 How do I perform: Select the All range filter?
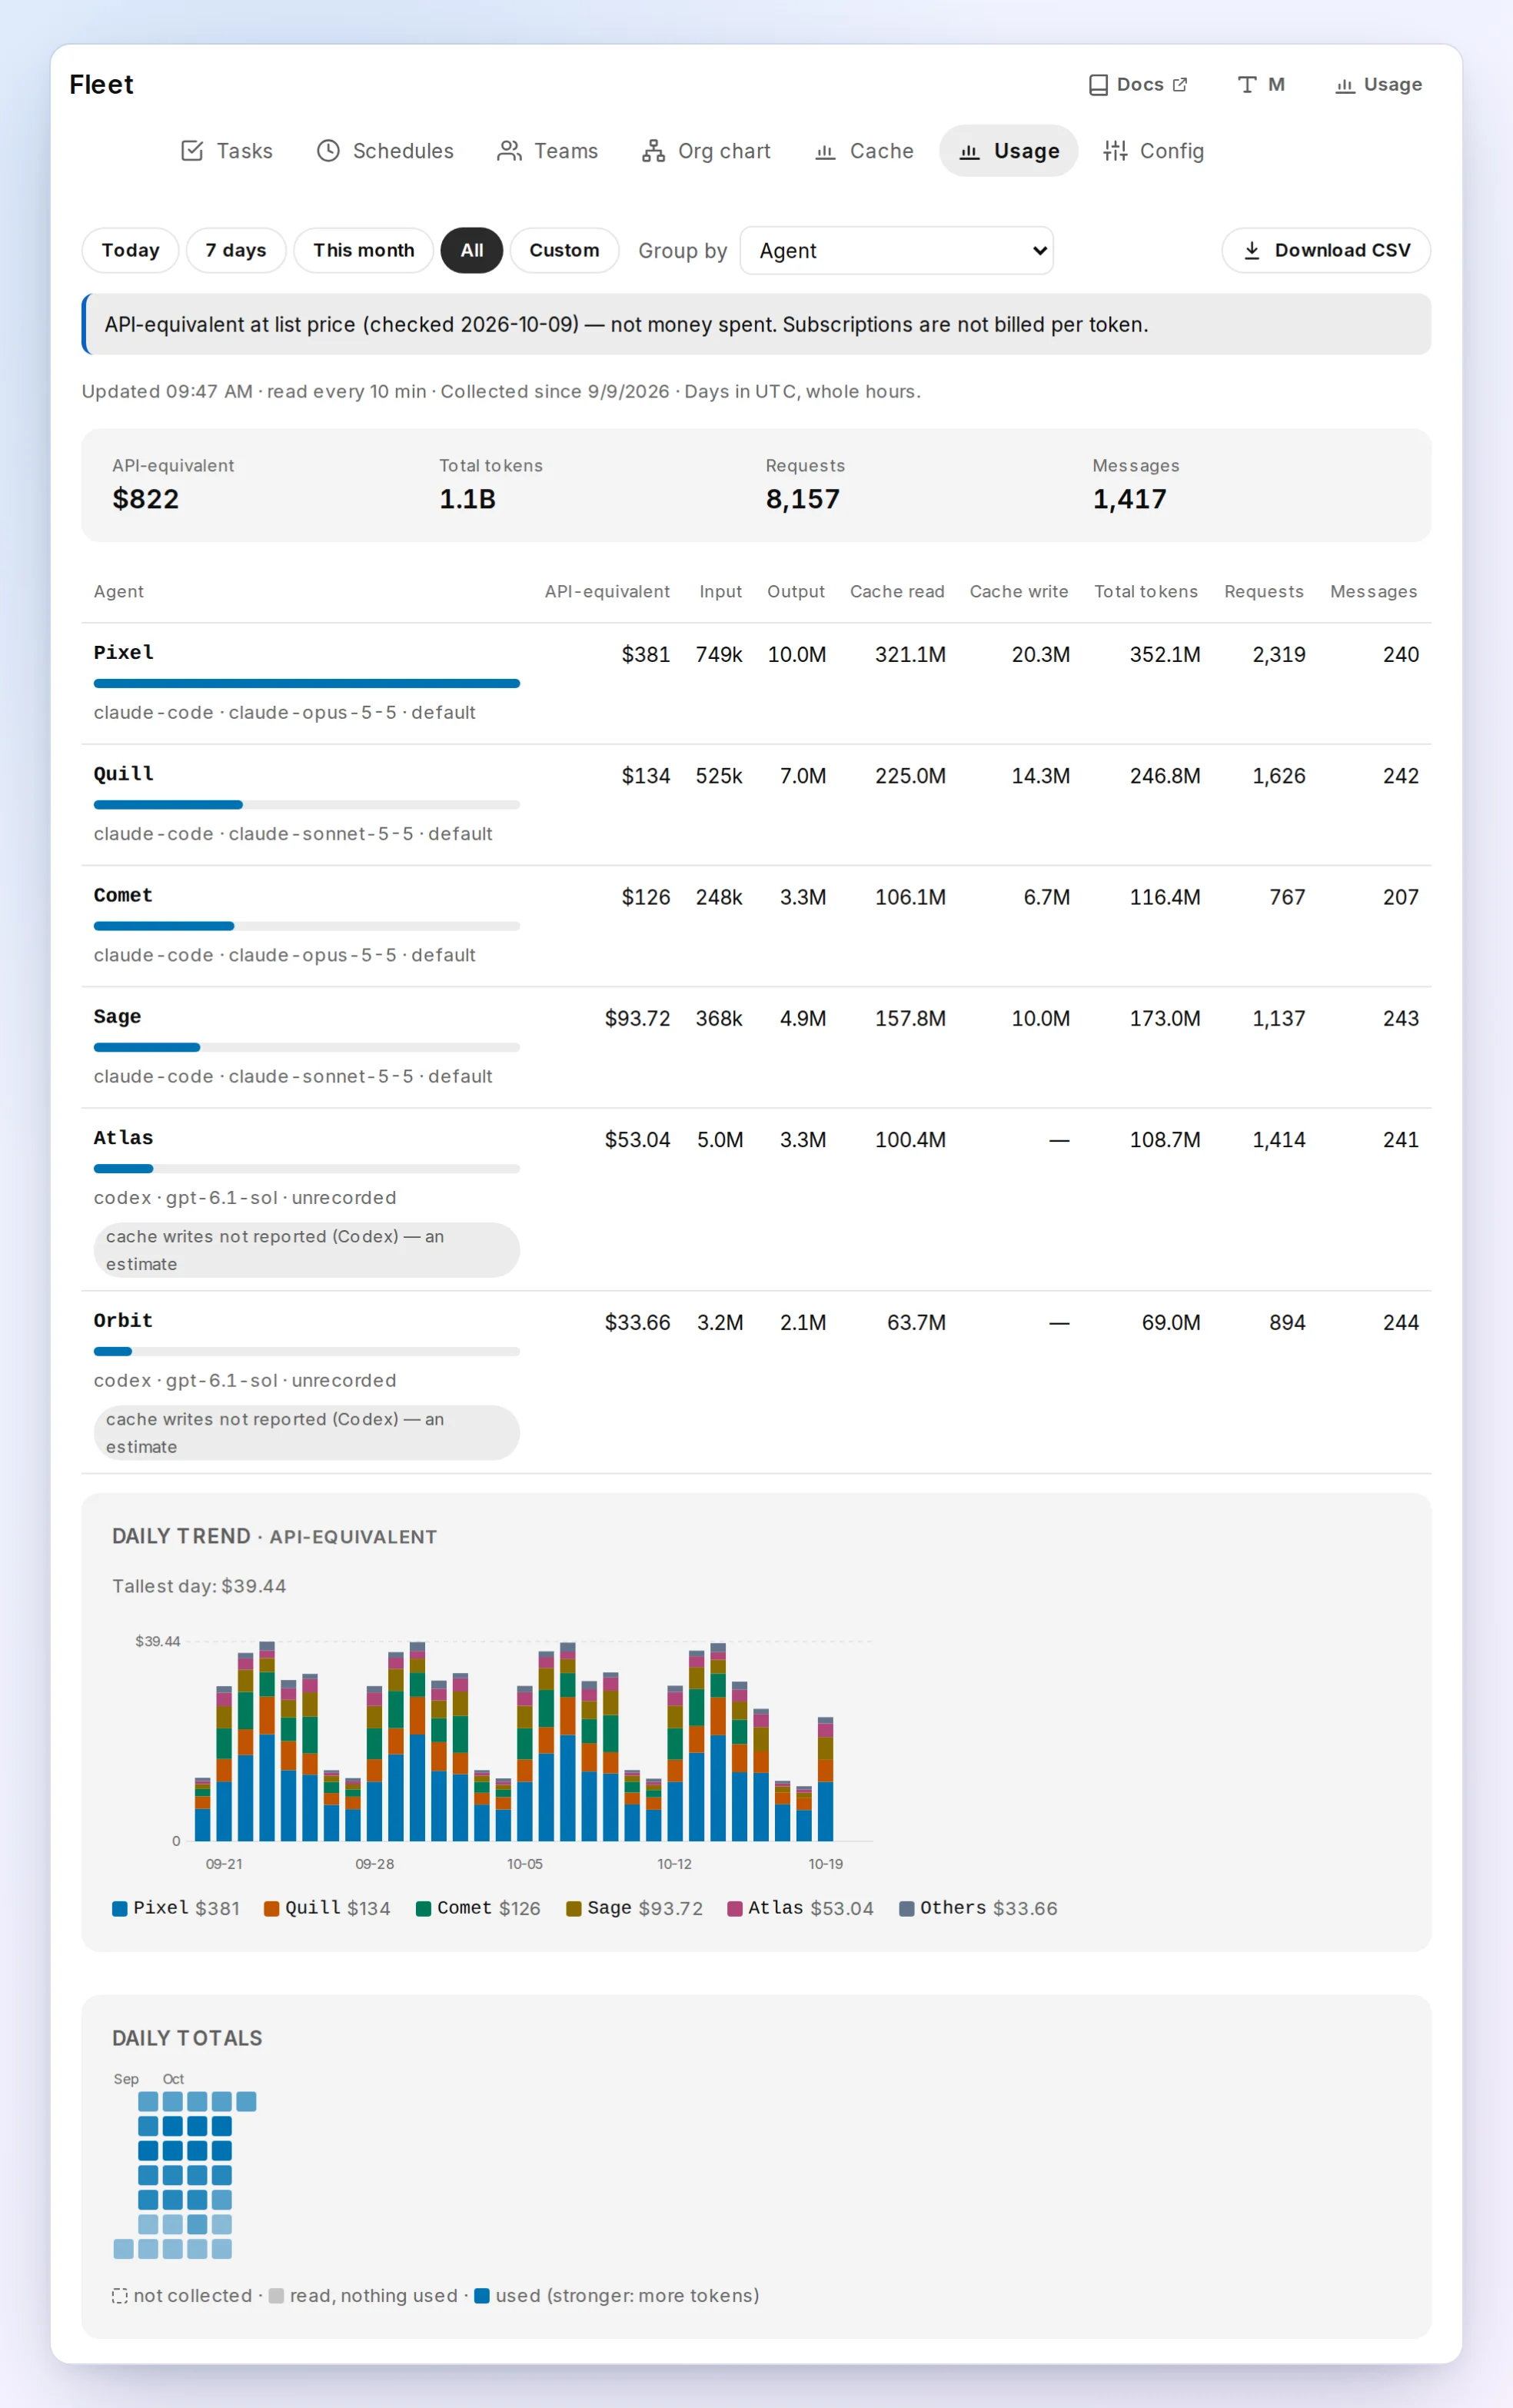pyautogui.click(x=472, y=250)
